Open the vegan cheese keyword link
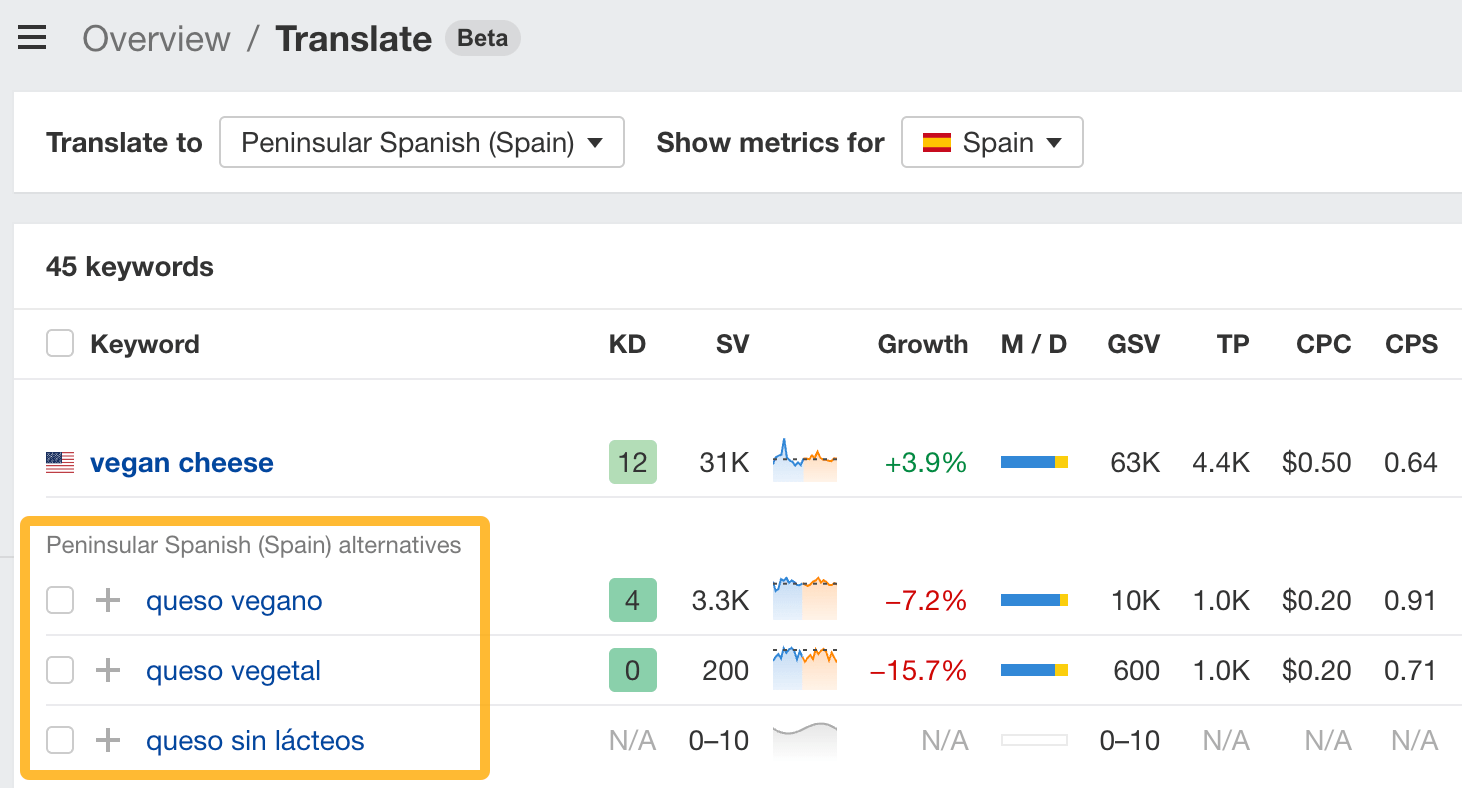The image size is (1462, 788). click(x=181, y=462)
